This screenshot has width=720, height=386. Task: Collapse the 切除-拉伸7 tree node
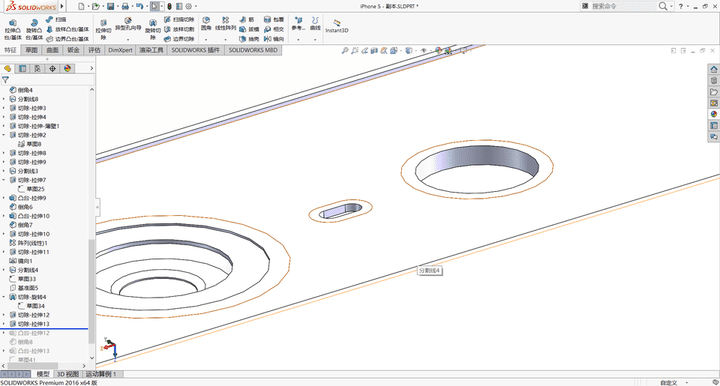(x=4, y=180)
